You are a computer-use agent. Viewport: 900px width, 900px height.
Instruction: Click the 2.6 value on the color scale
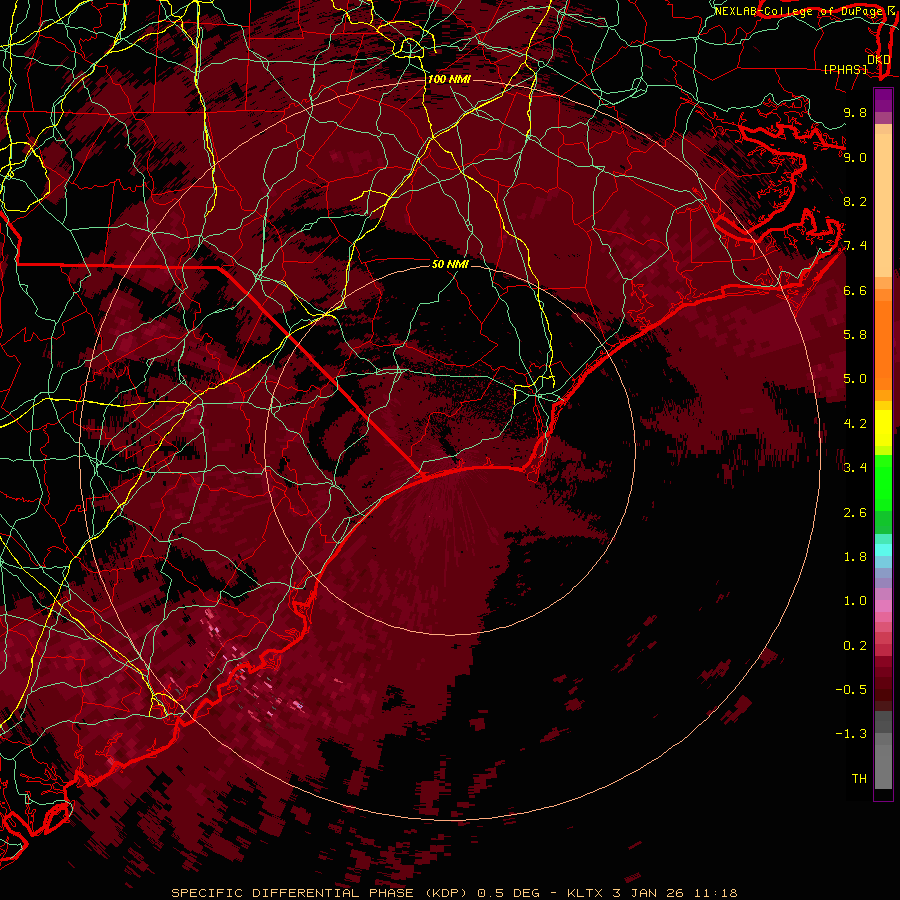click(855, 512)
